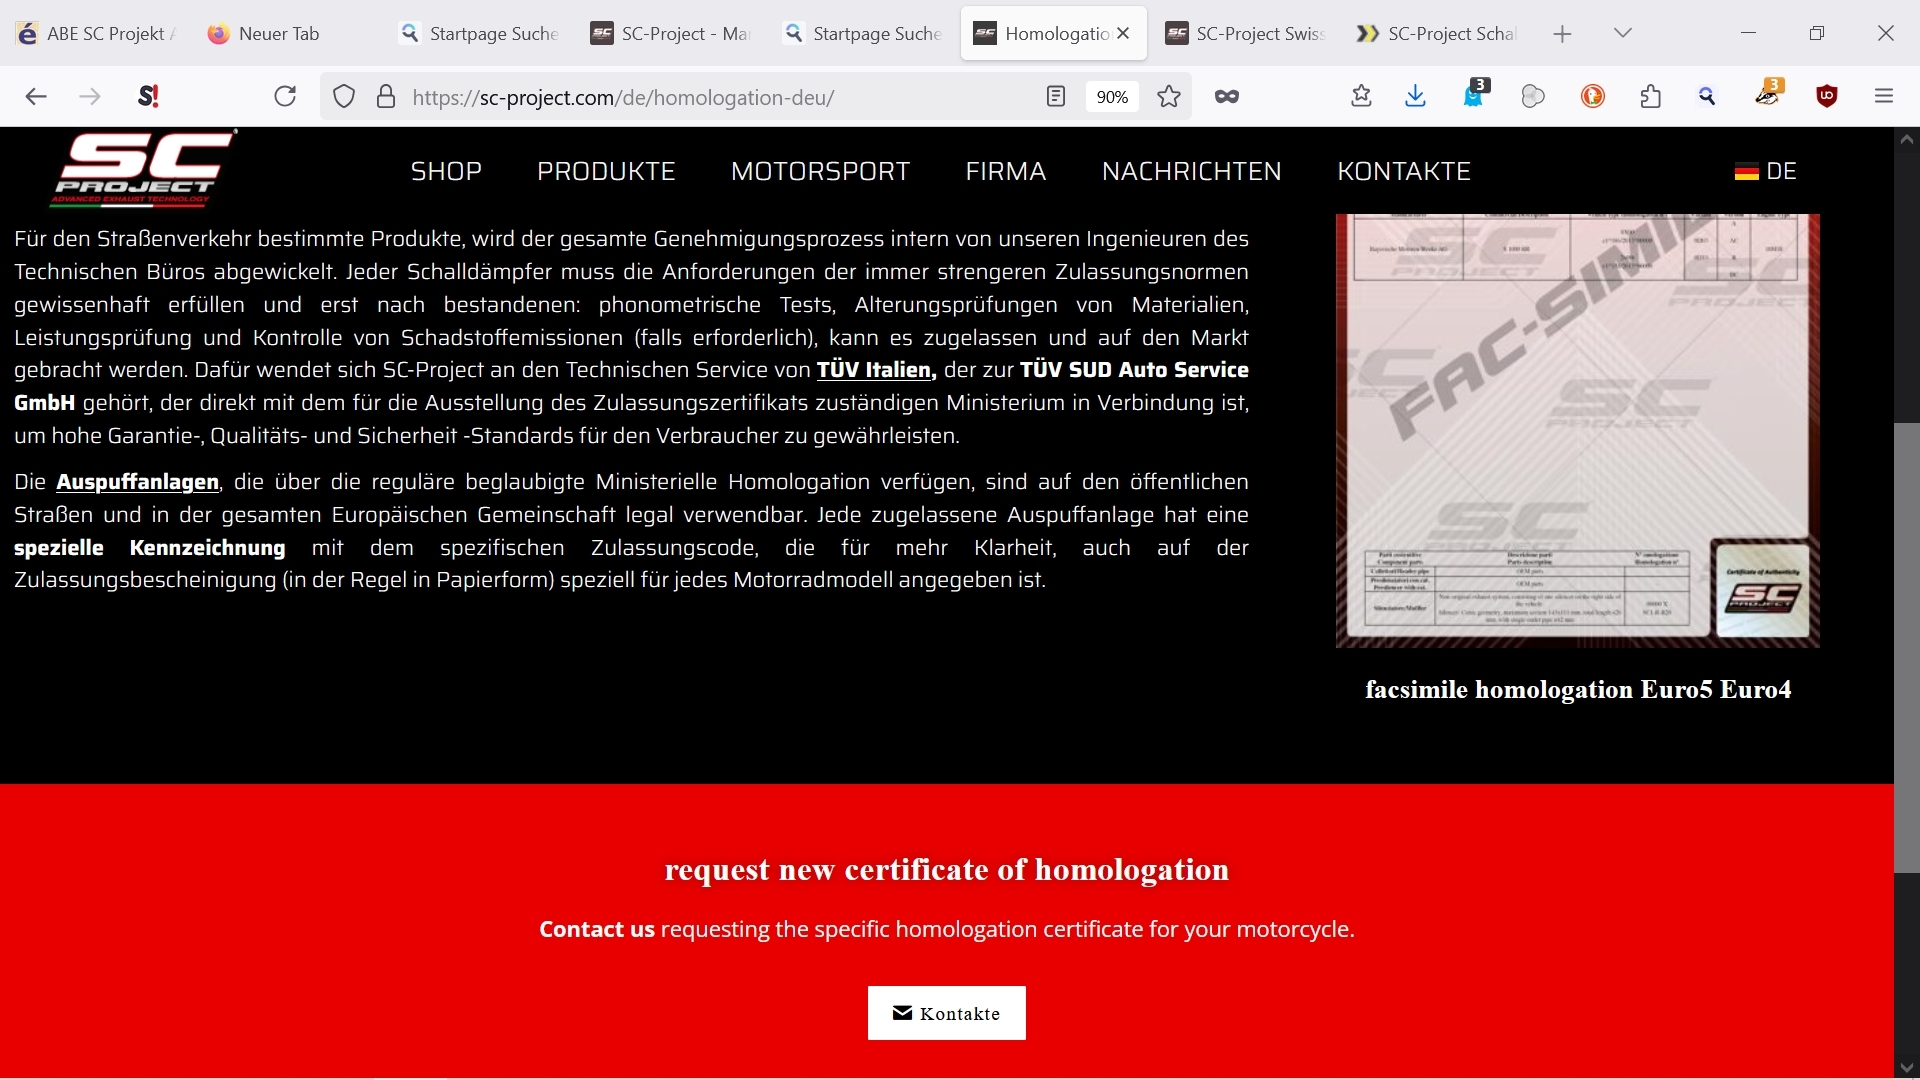Switch to the ABE SC Projekt tab
Viewport: 1920px width, 1080px height.
point(97,34)
